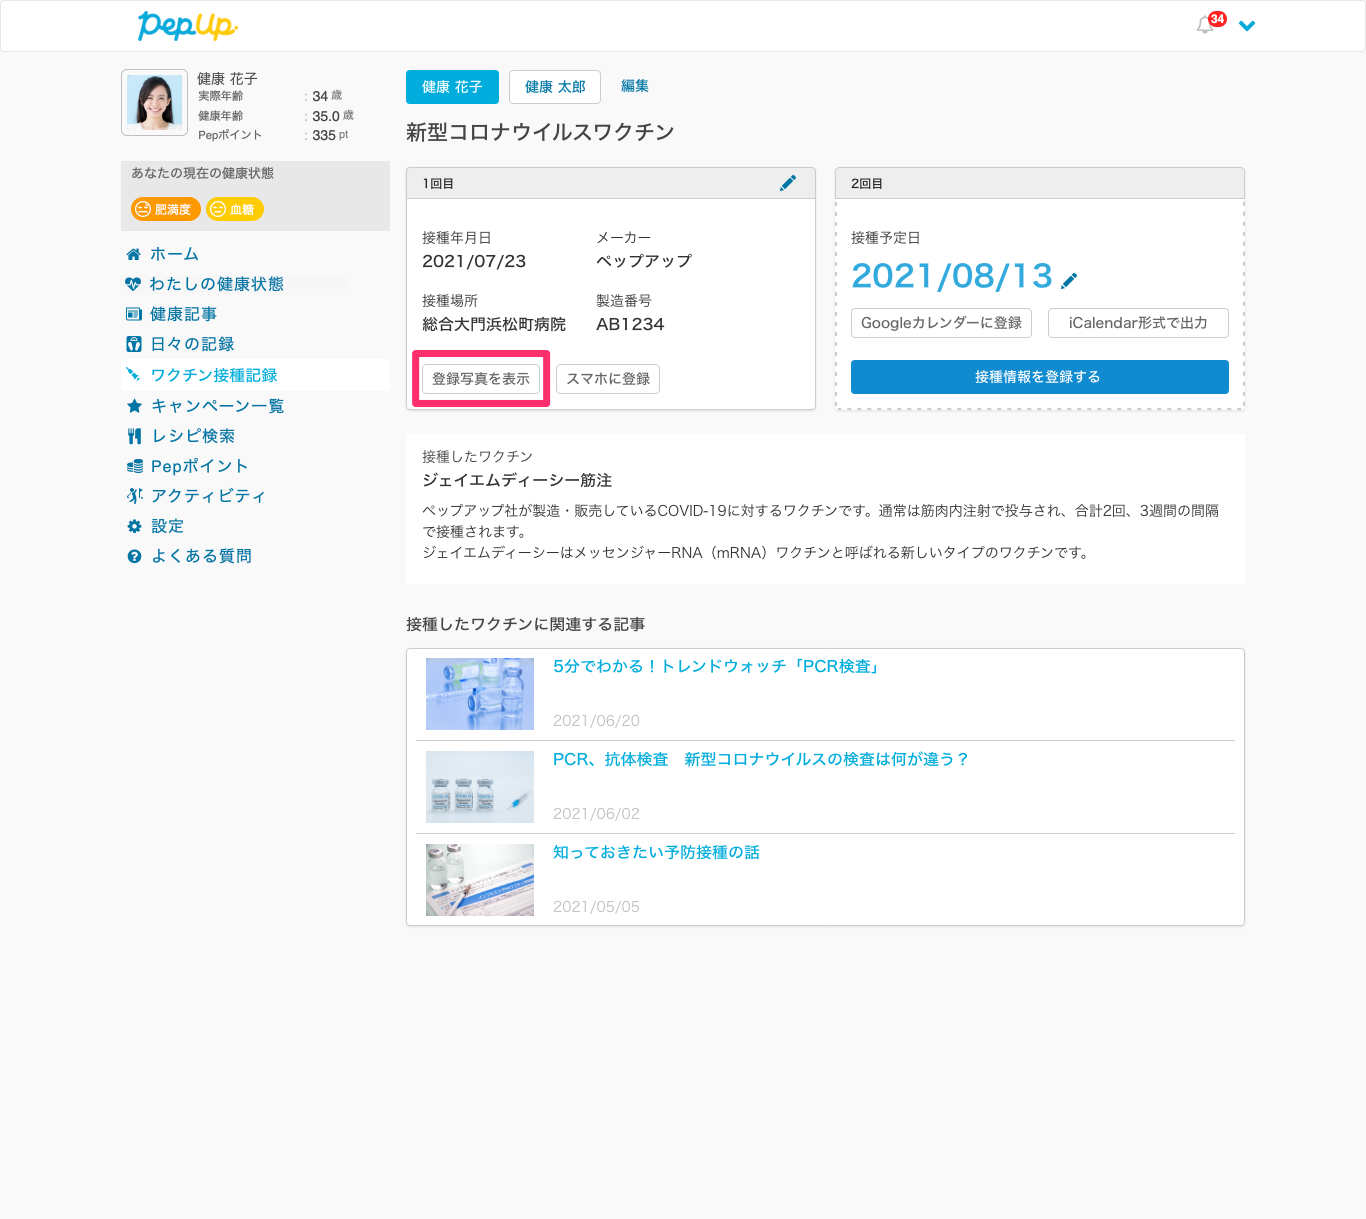
Task: Select the 健康 花子 tab
Action: [452, 87]
